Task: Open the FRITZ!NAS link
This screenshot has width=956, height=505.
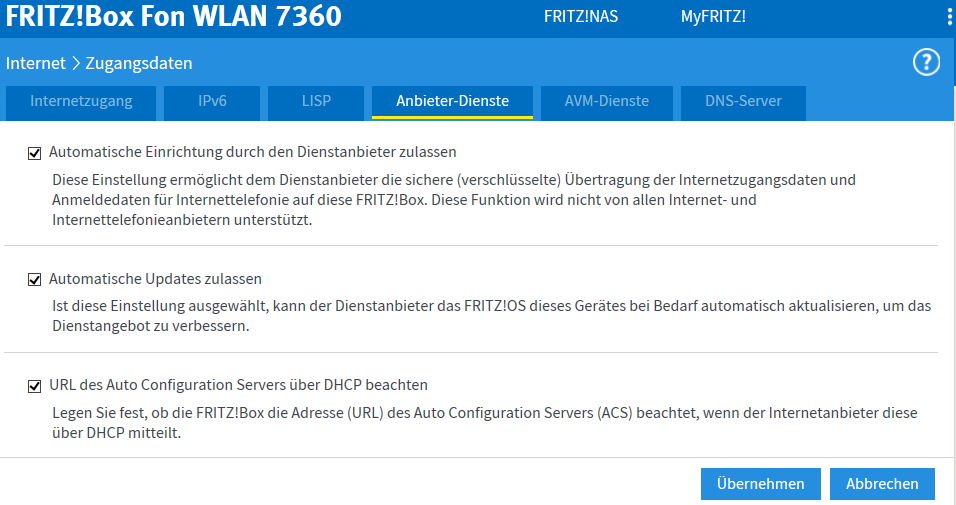Action: [578, 17]
